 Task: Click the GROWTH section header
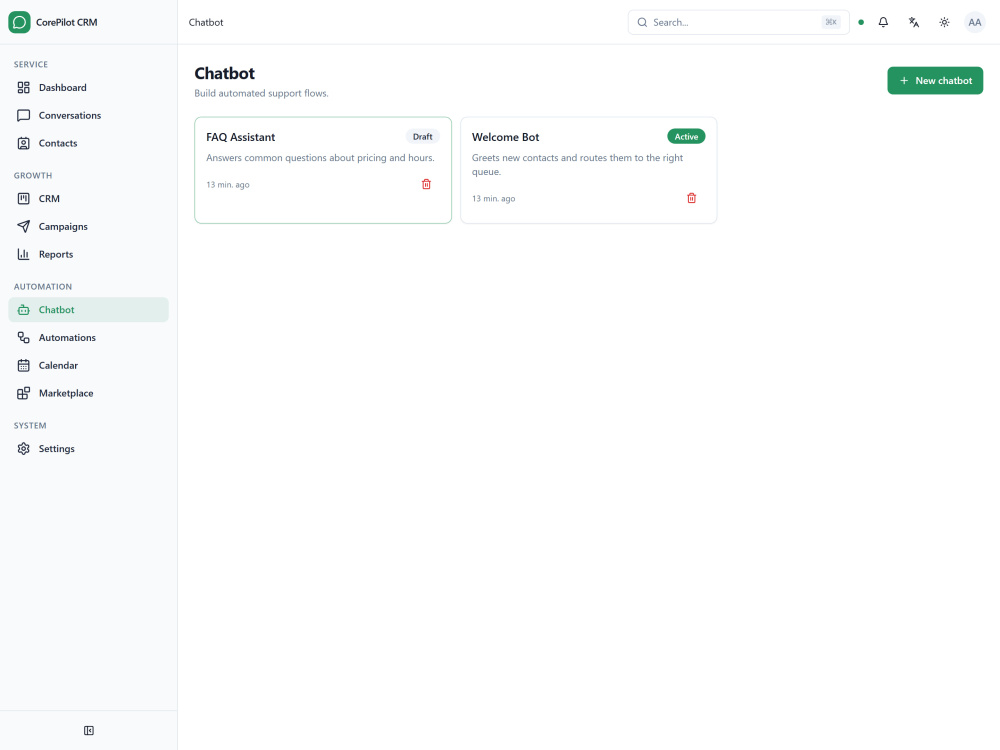click(x=33, y=175)
